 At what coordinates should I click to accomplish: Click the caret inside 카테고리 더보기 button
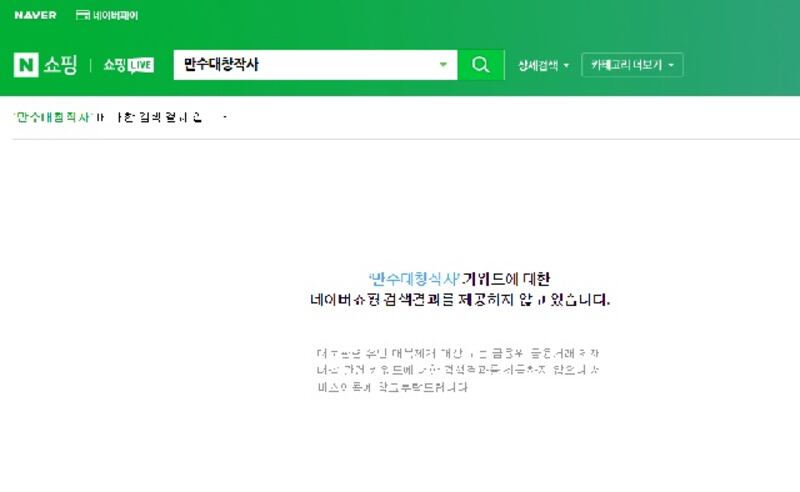(x=671, y=66)
